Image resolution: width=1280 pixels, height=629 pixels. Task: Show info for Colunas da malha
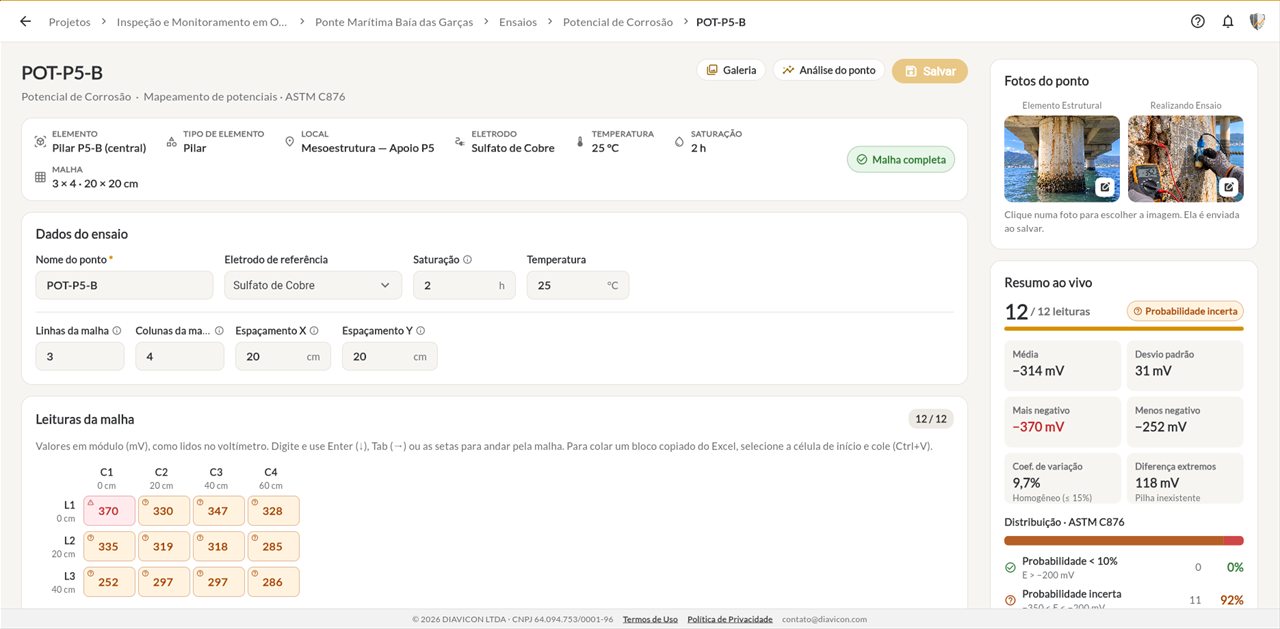(219, 331)
